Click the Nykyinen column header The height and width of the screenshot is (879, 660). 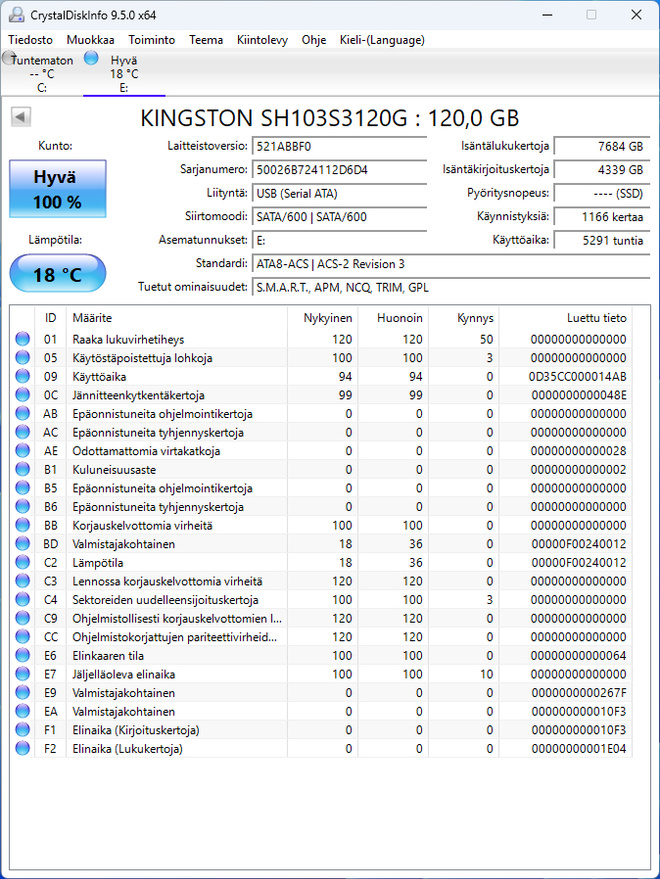(323, 318)
